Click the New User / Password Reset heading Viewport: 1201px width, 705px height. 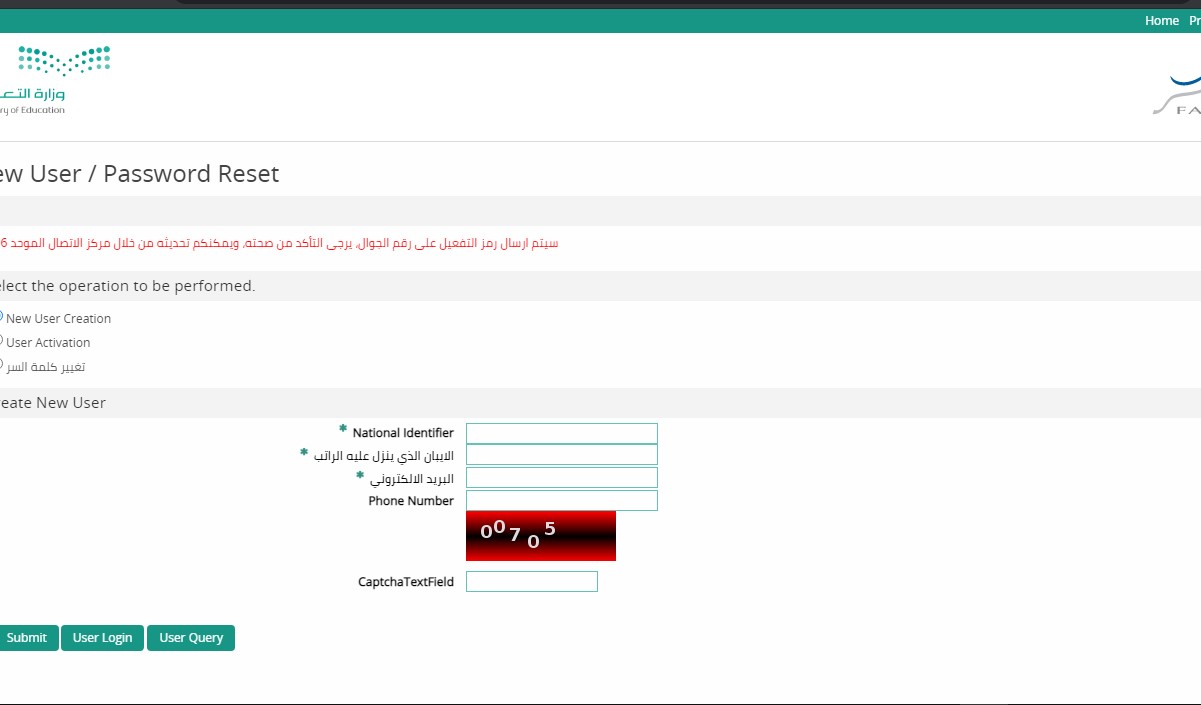(139, 174)
